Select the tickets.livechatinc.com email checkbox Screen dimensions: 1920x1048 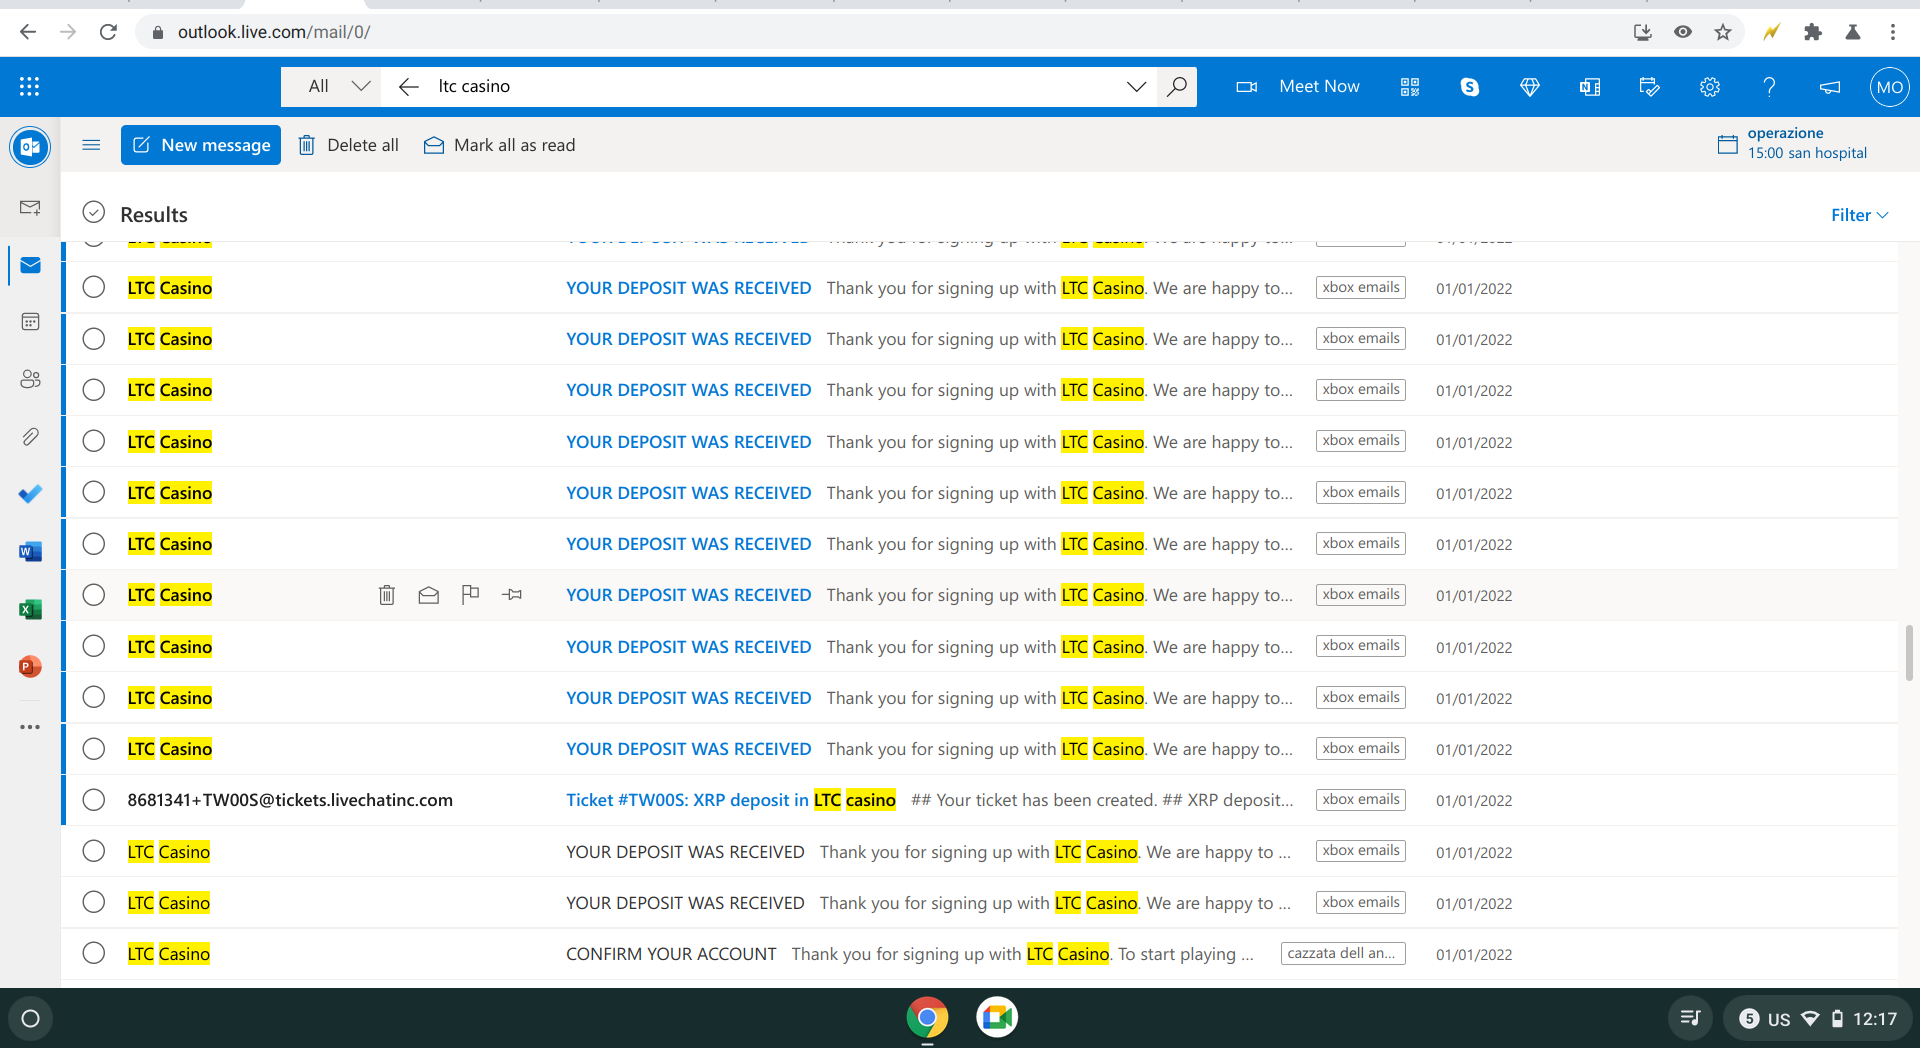click(93, 800)
